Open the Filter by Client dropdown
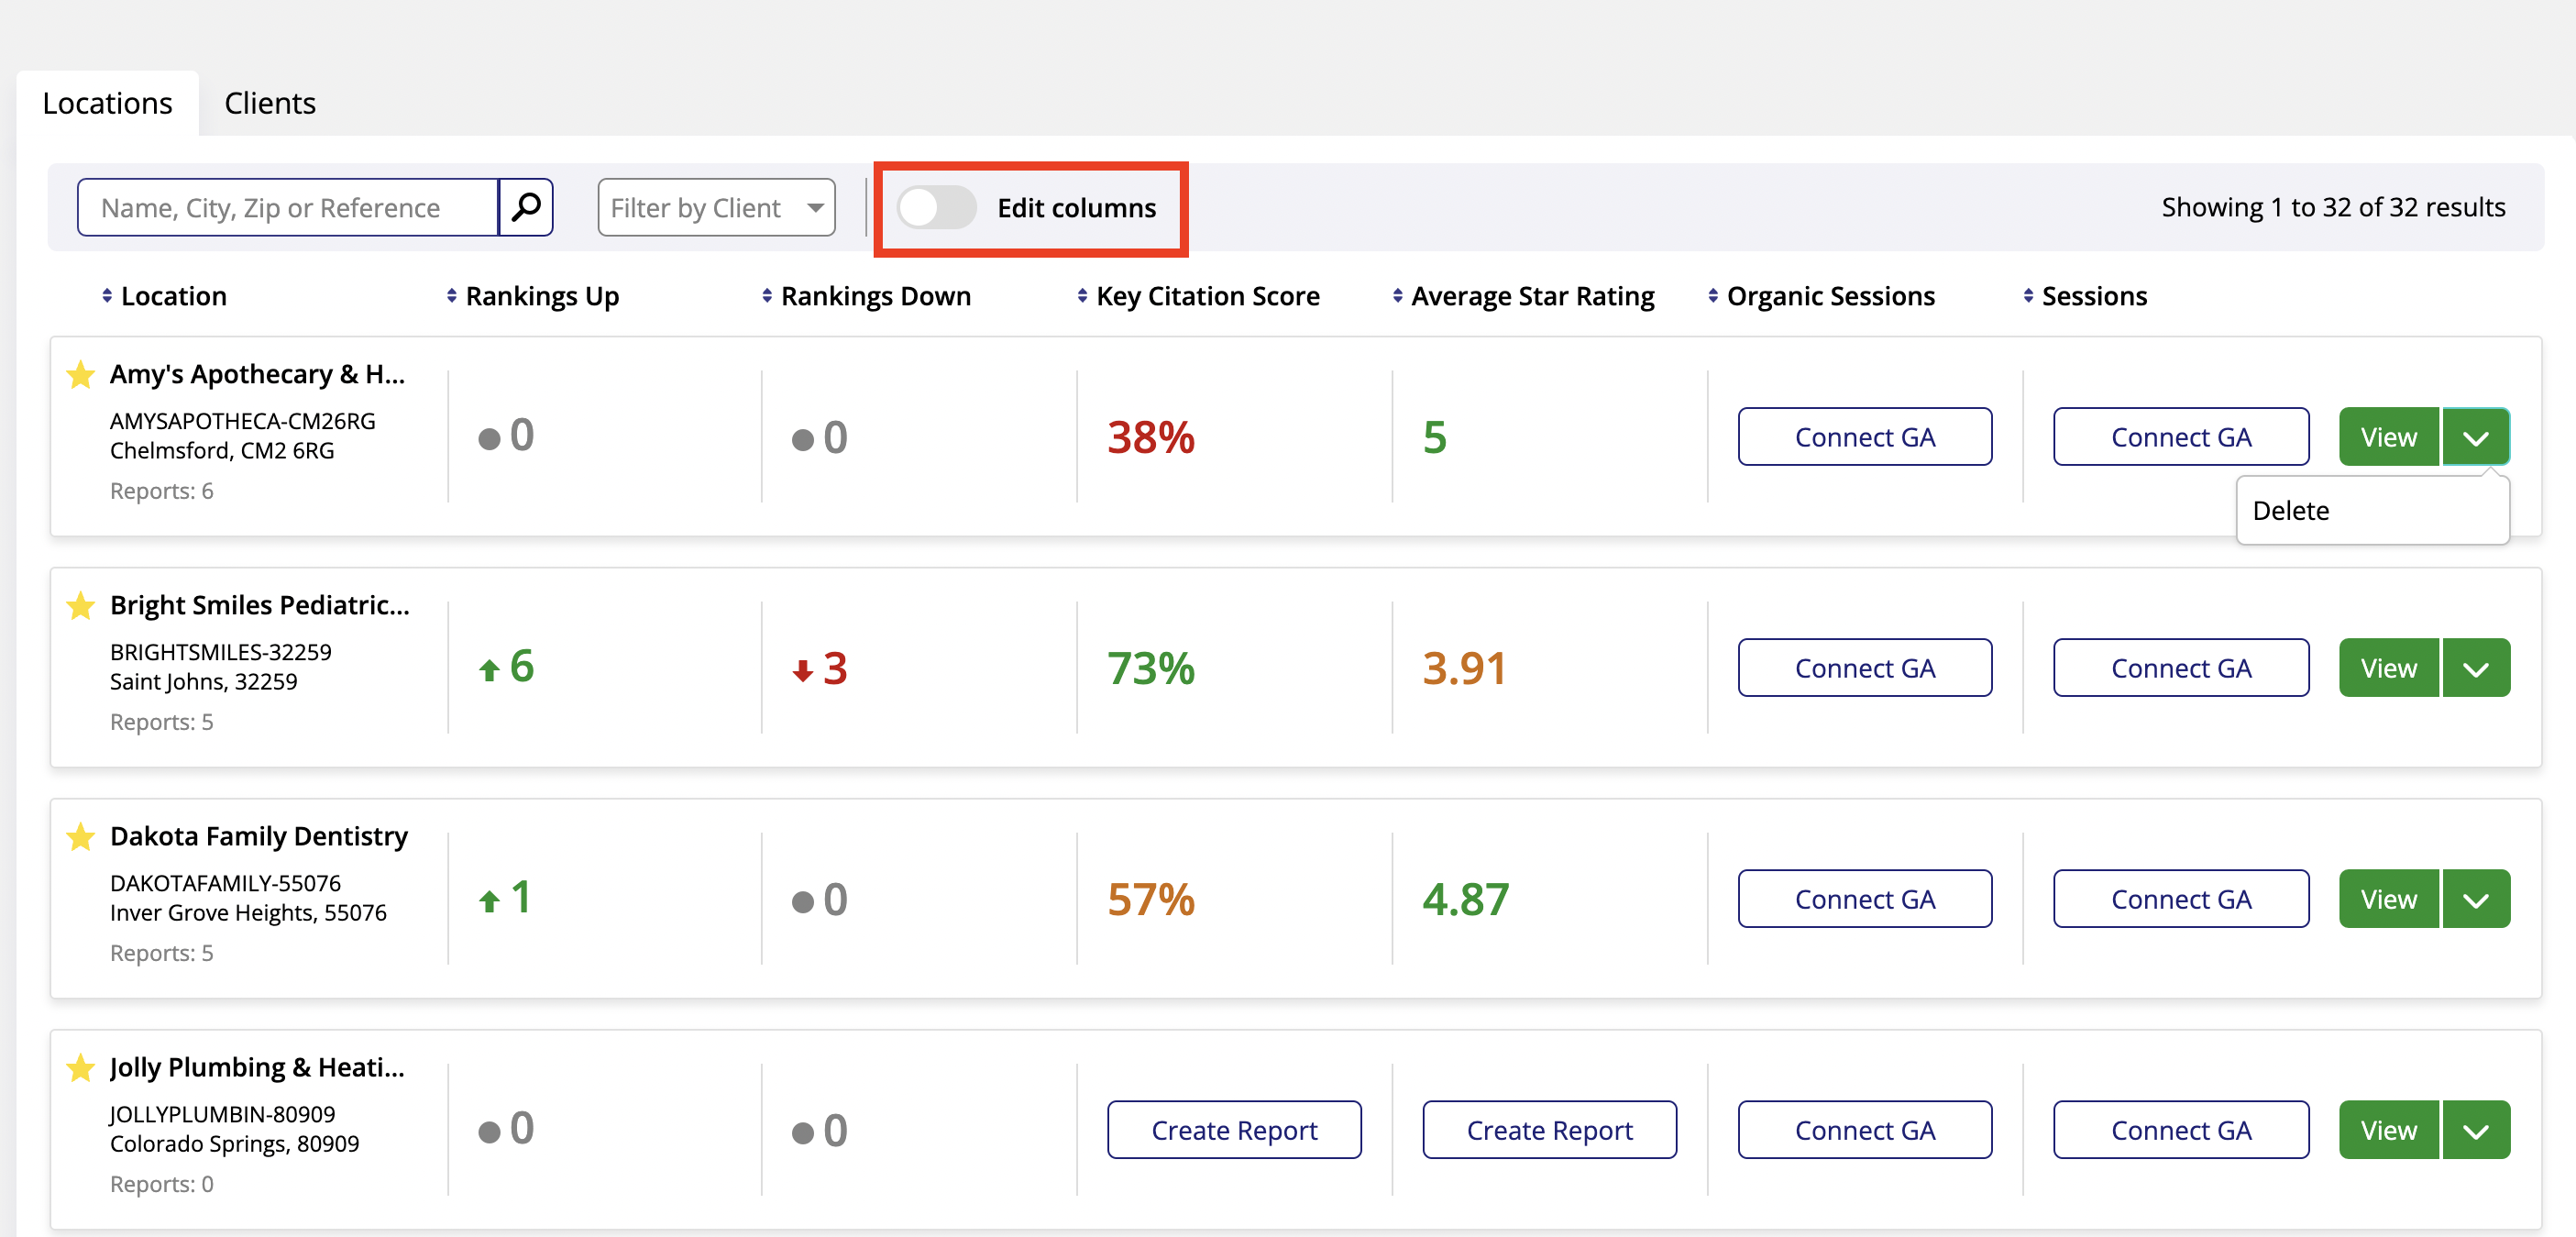 tap(716, 207)
